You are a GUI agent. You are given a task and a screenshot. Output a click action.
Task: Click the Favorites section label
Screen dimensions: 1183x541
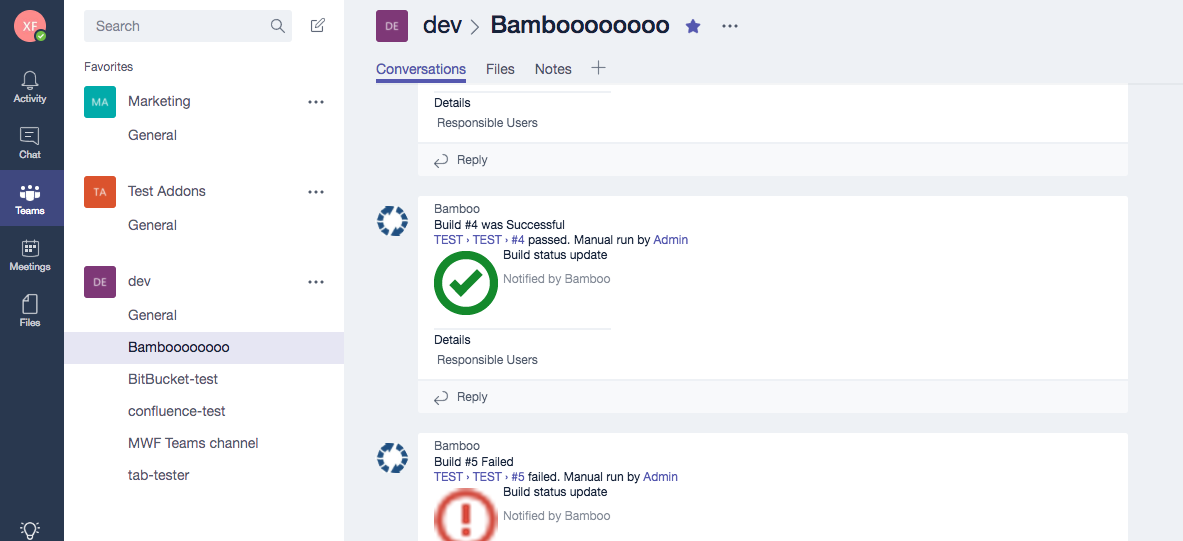click(109, 66)
